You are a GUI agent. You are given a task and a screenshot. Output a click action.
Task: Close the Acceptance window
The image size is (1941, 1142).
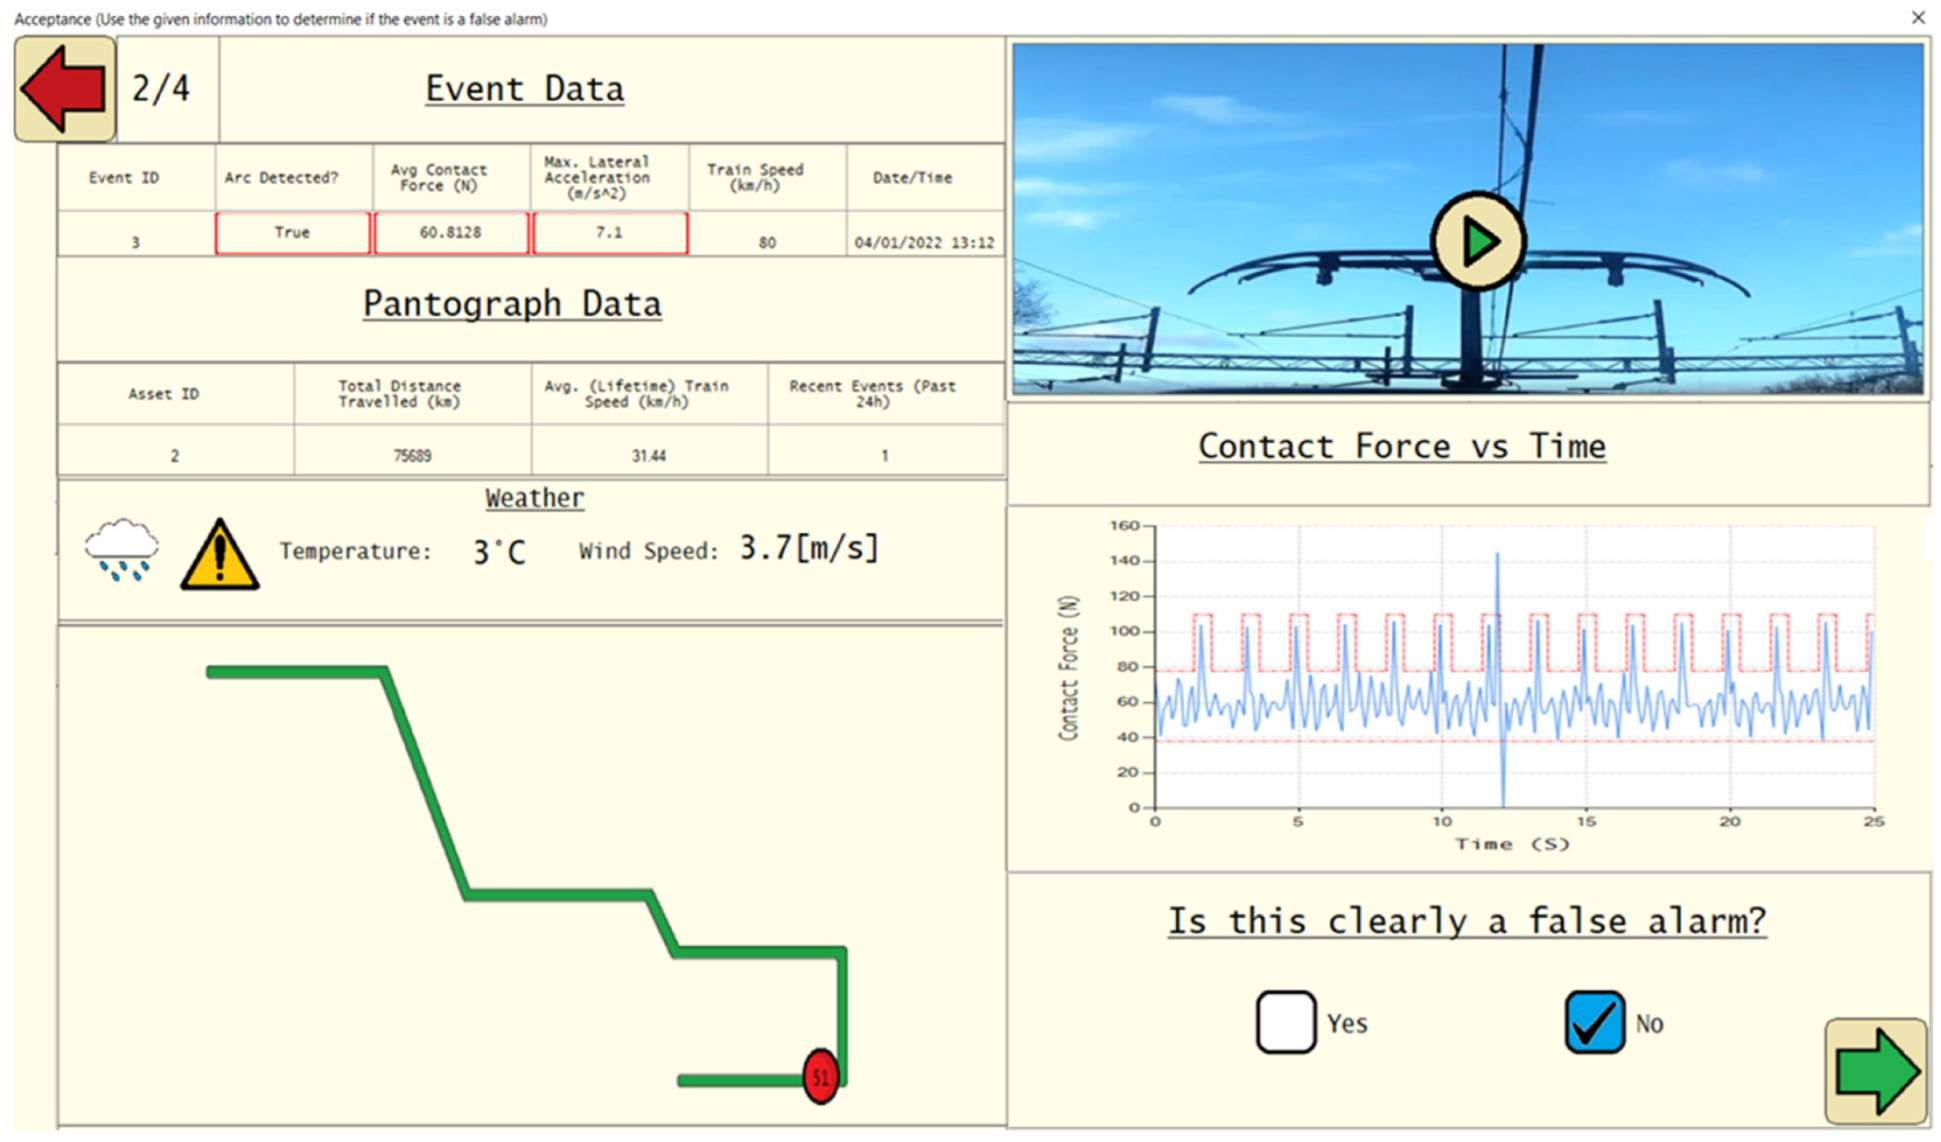[1917, 17]
